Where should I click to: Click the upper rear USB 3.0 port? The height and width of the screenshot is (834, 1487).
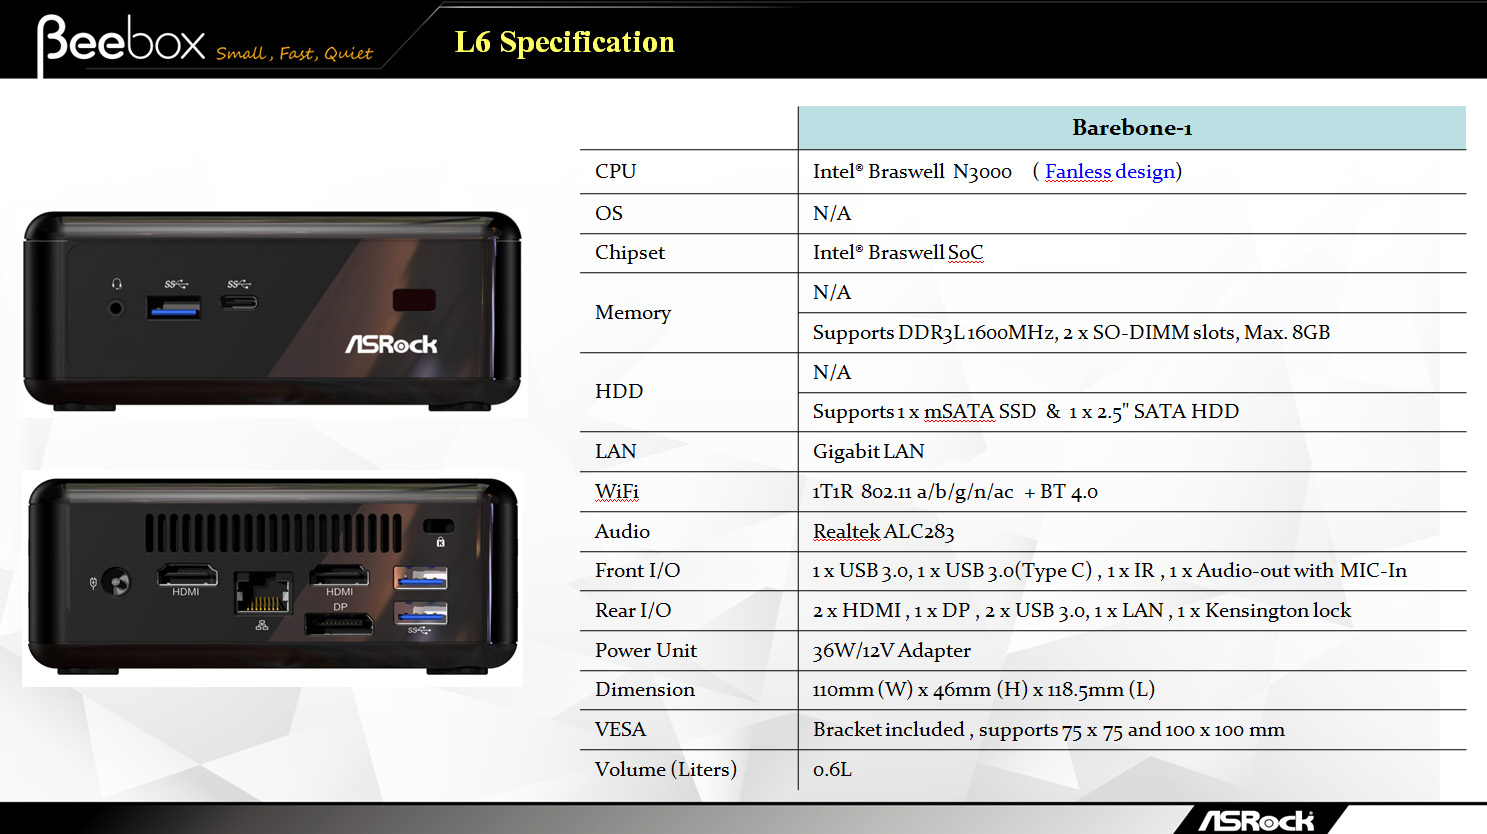[x=420, y=578]
